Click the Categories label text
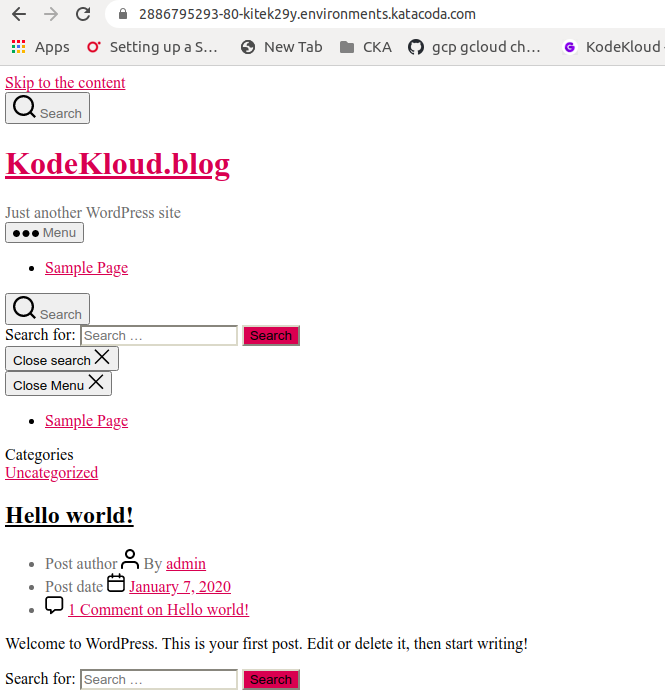The image size is (665, 700). point(39,454)
